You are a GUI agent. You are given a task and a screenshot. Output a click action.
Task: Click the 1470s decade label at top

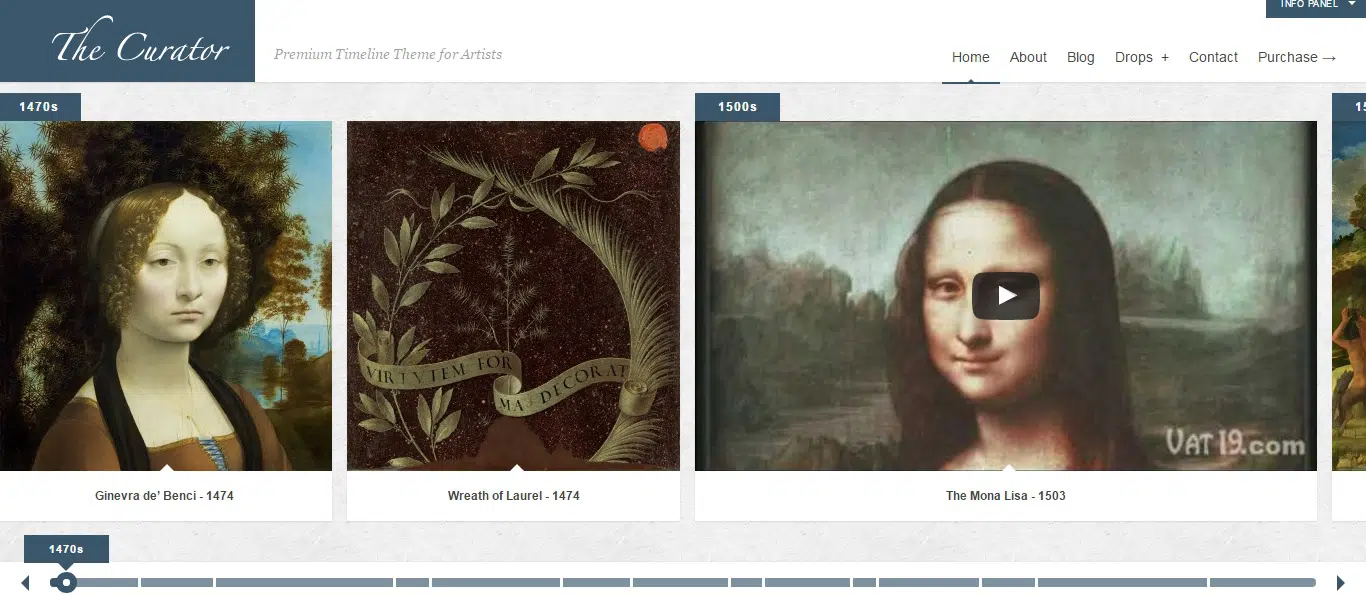[x=39, y=107]
